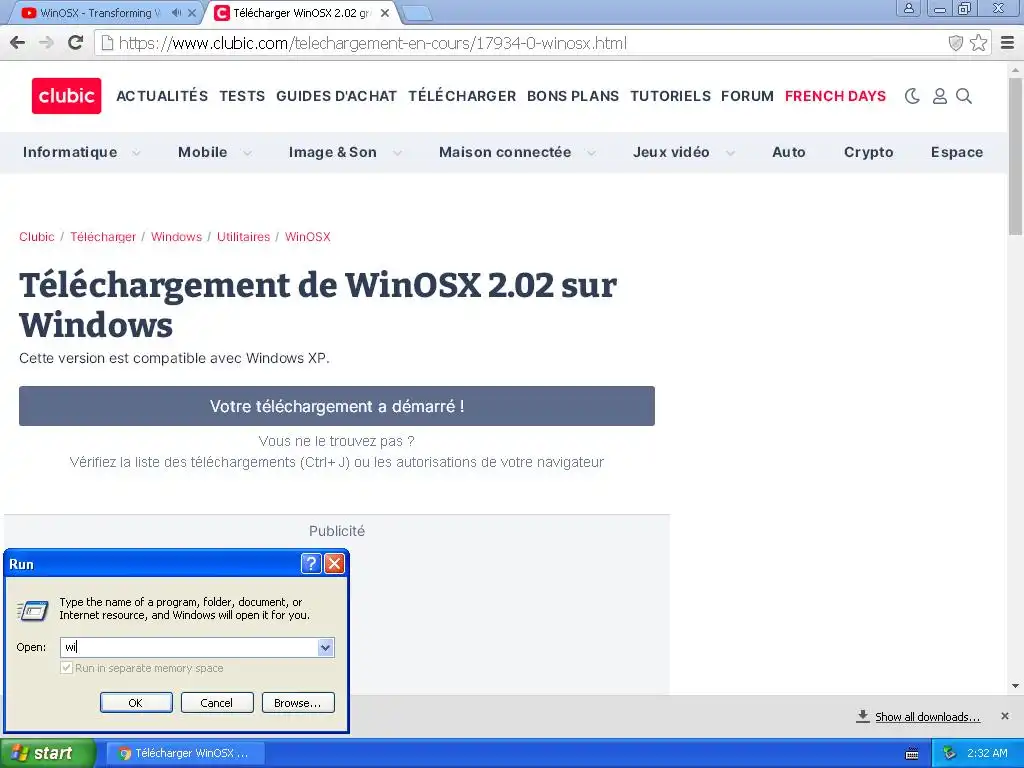The image size is (1024, 768).
Task: Open the Espace category
Action: 957,152
